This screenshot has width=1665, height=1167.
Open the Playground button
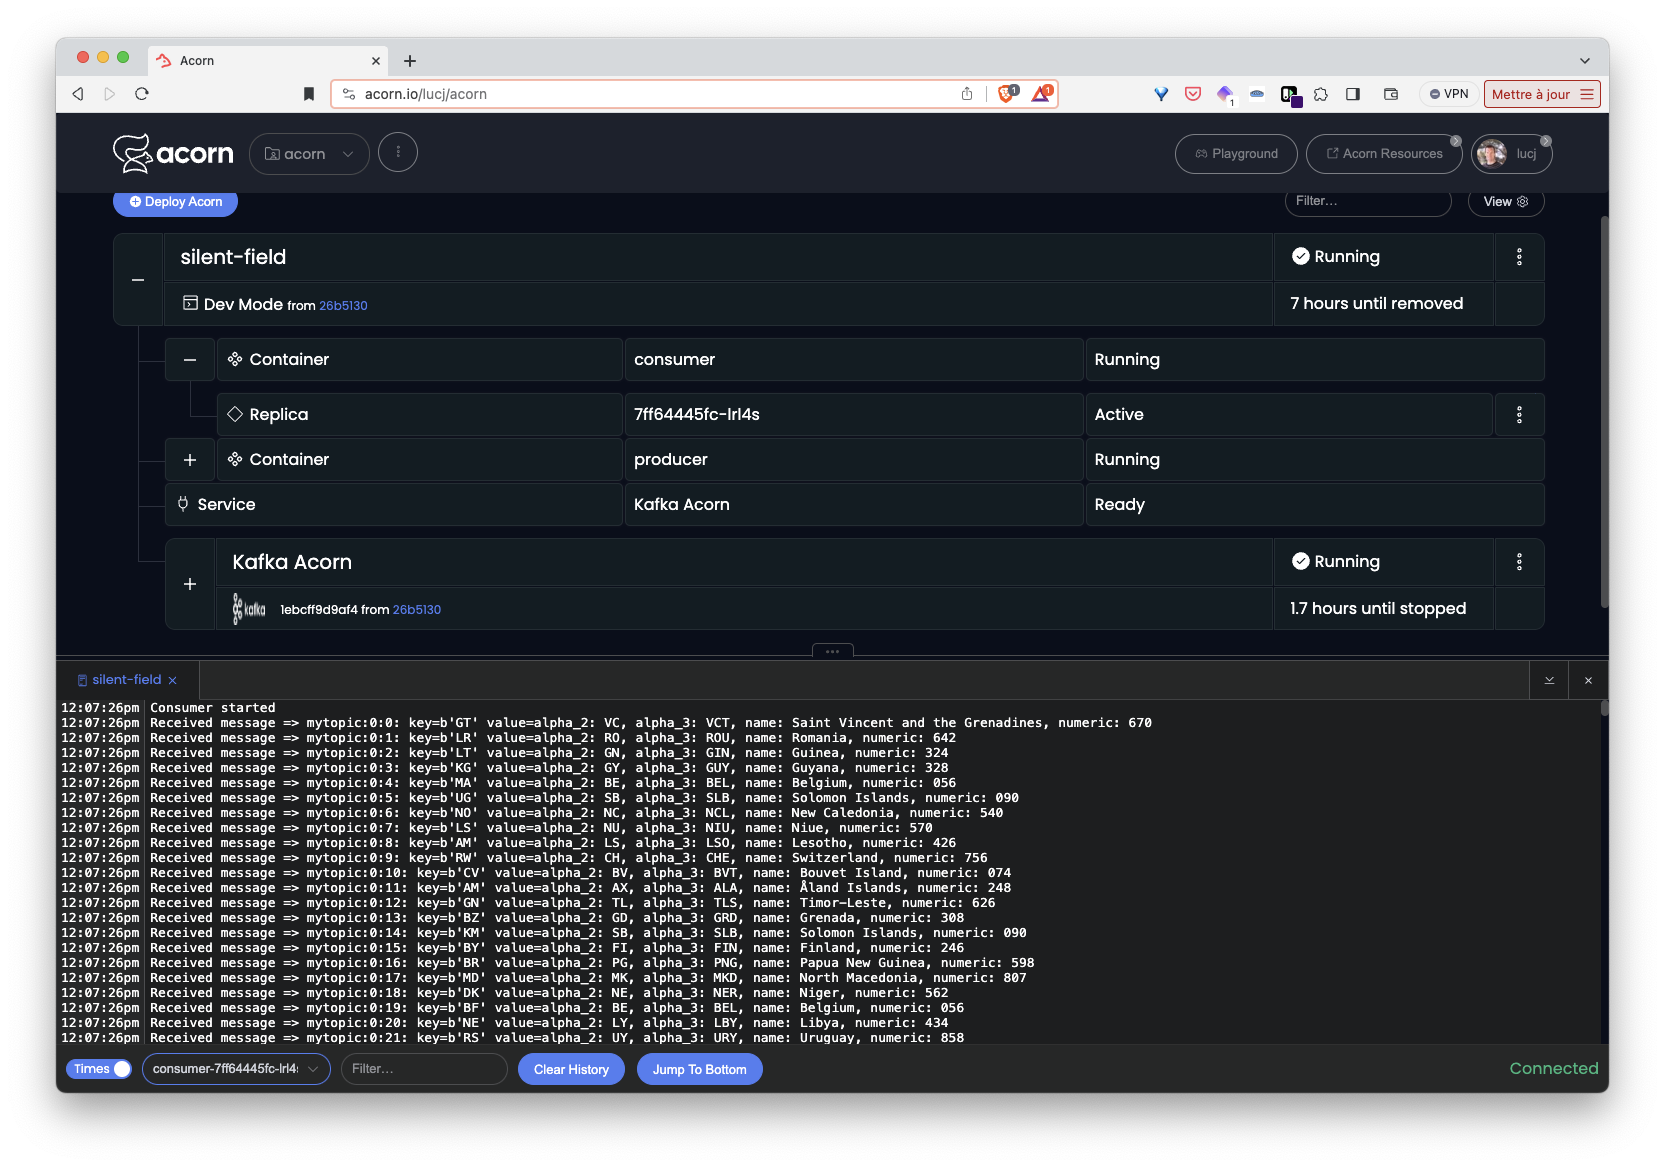pos(1236,154)
